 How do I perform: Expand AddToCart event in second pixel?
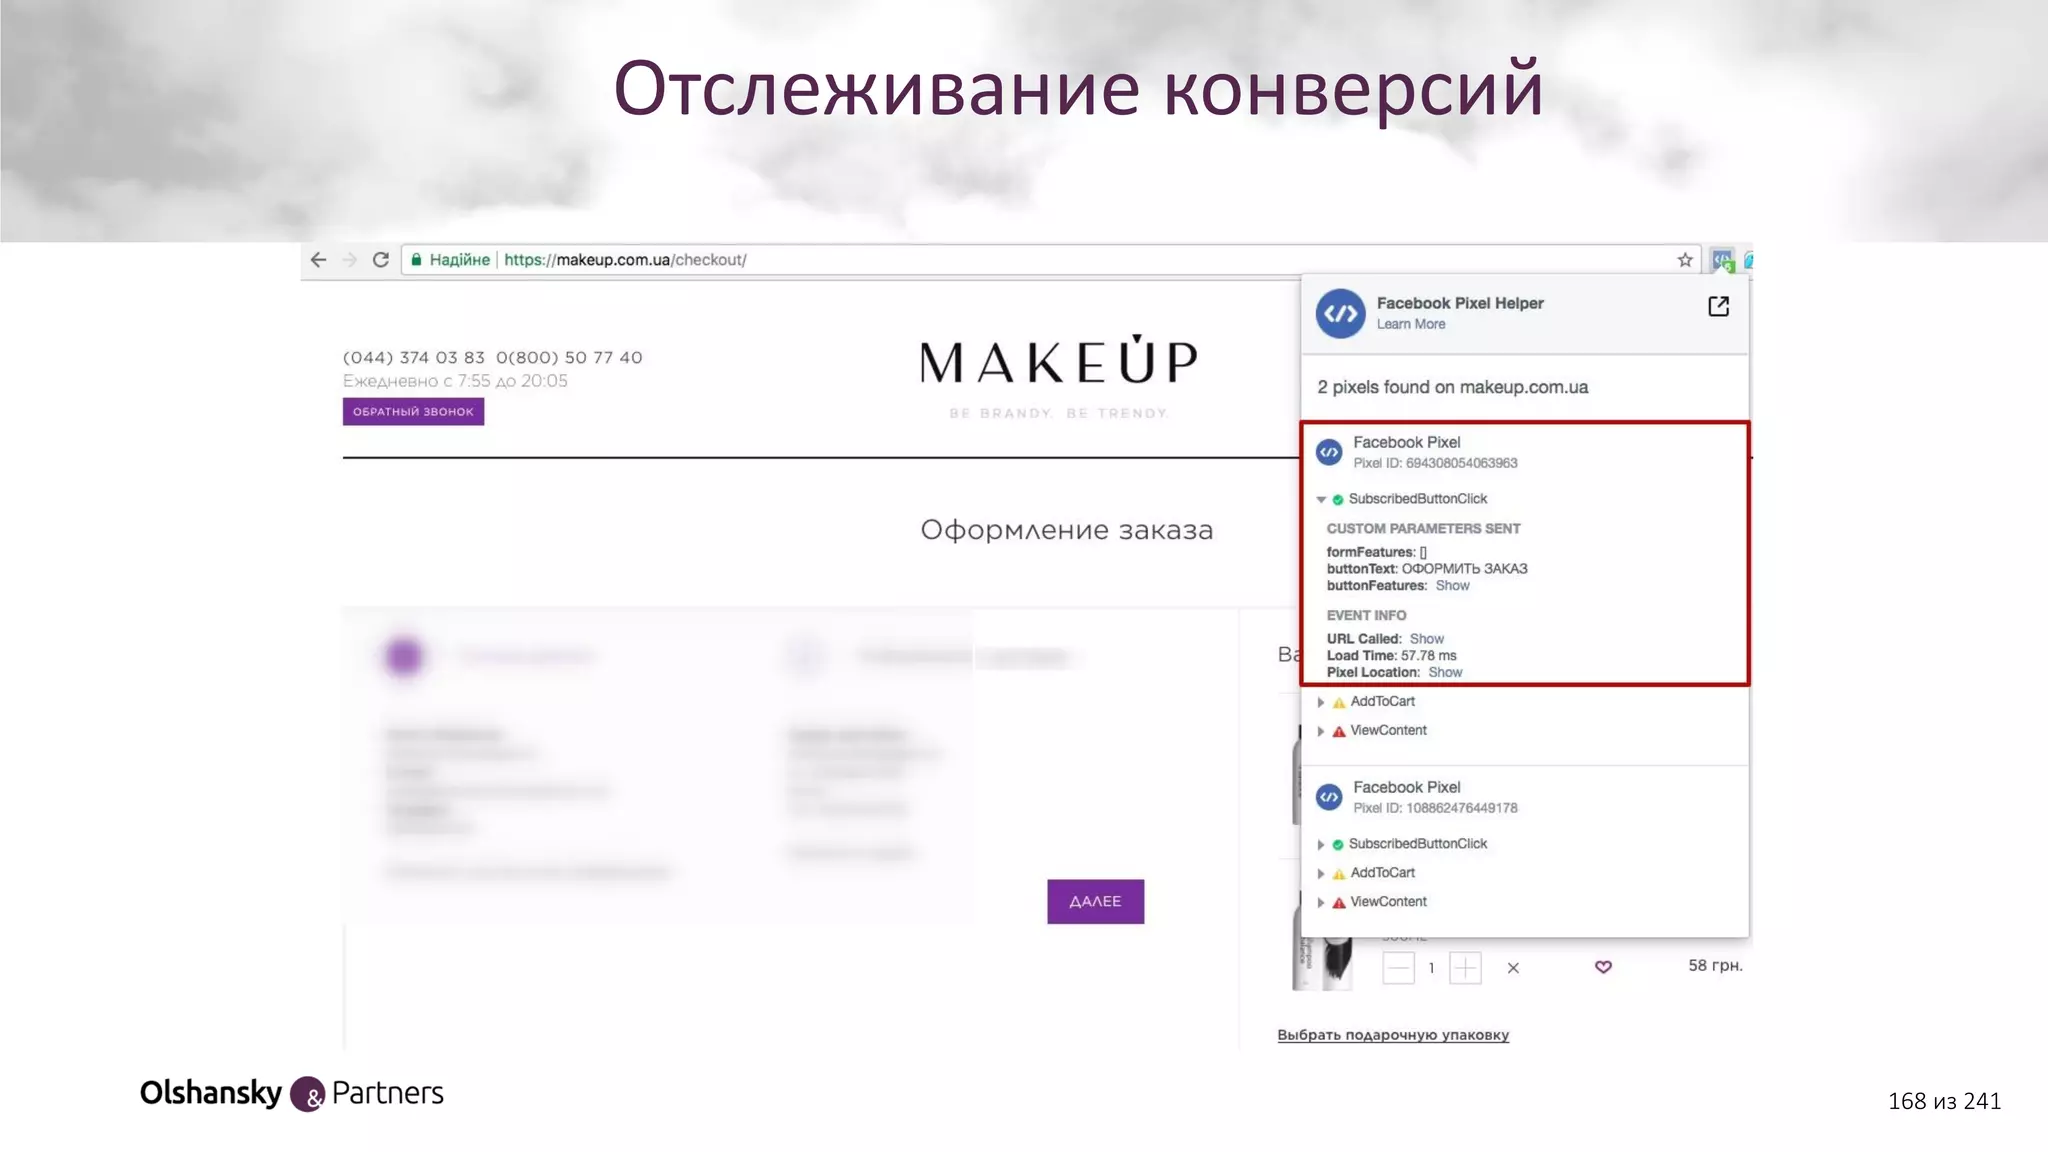click(1321, 873)
